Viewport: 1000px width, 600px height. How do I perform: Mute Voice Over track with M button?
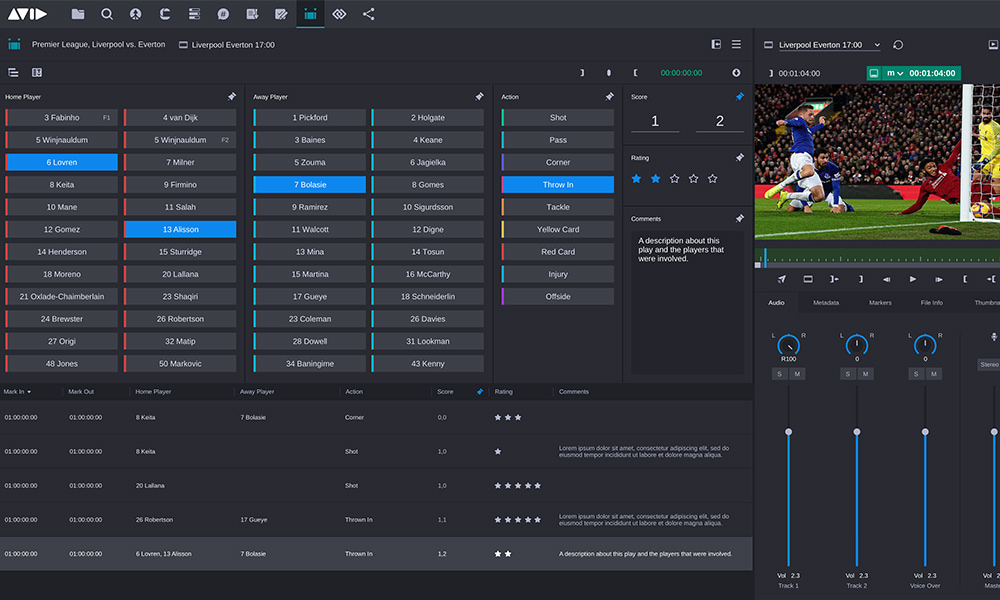point(934,374)
